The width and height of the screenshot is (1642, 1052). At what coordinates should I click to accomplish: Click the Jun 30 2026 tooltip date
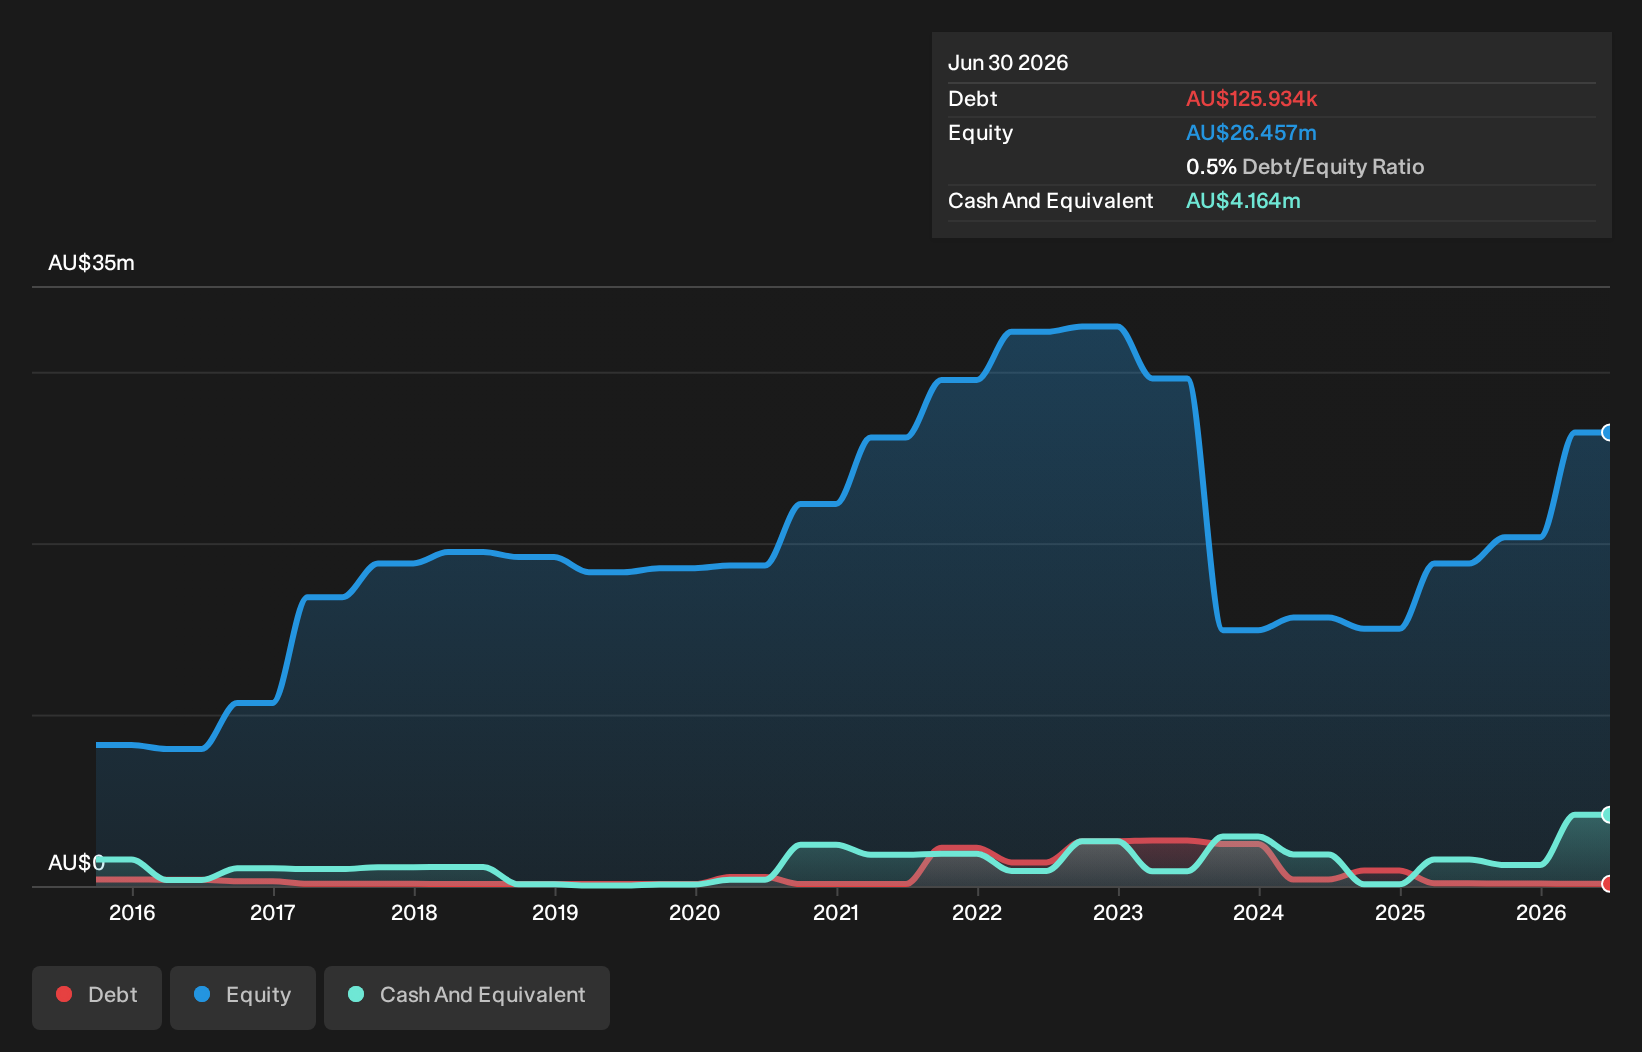[1008, 63]
